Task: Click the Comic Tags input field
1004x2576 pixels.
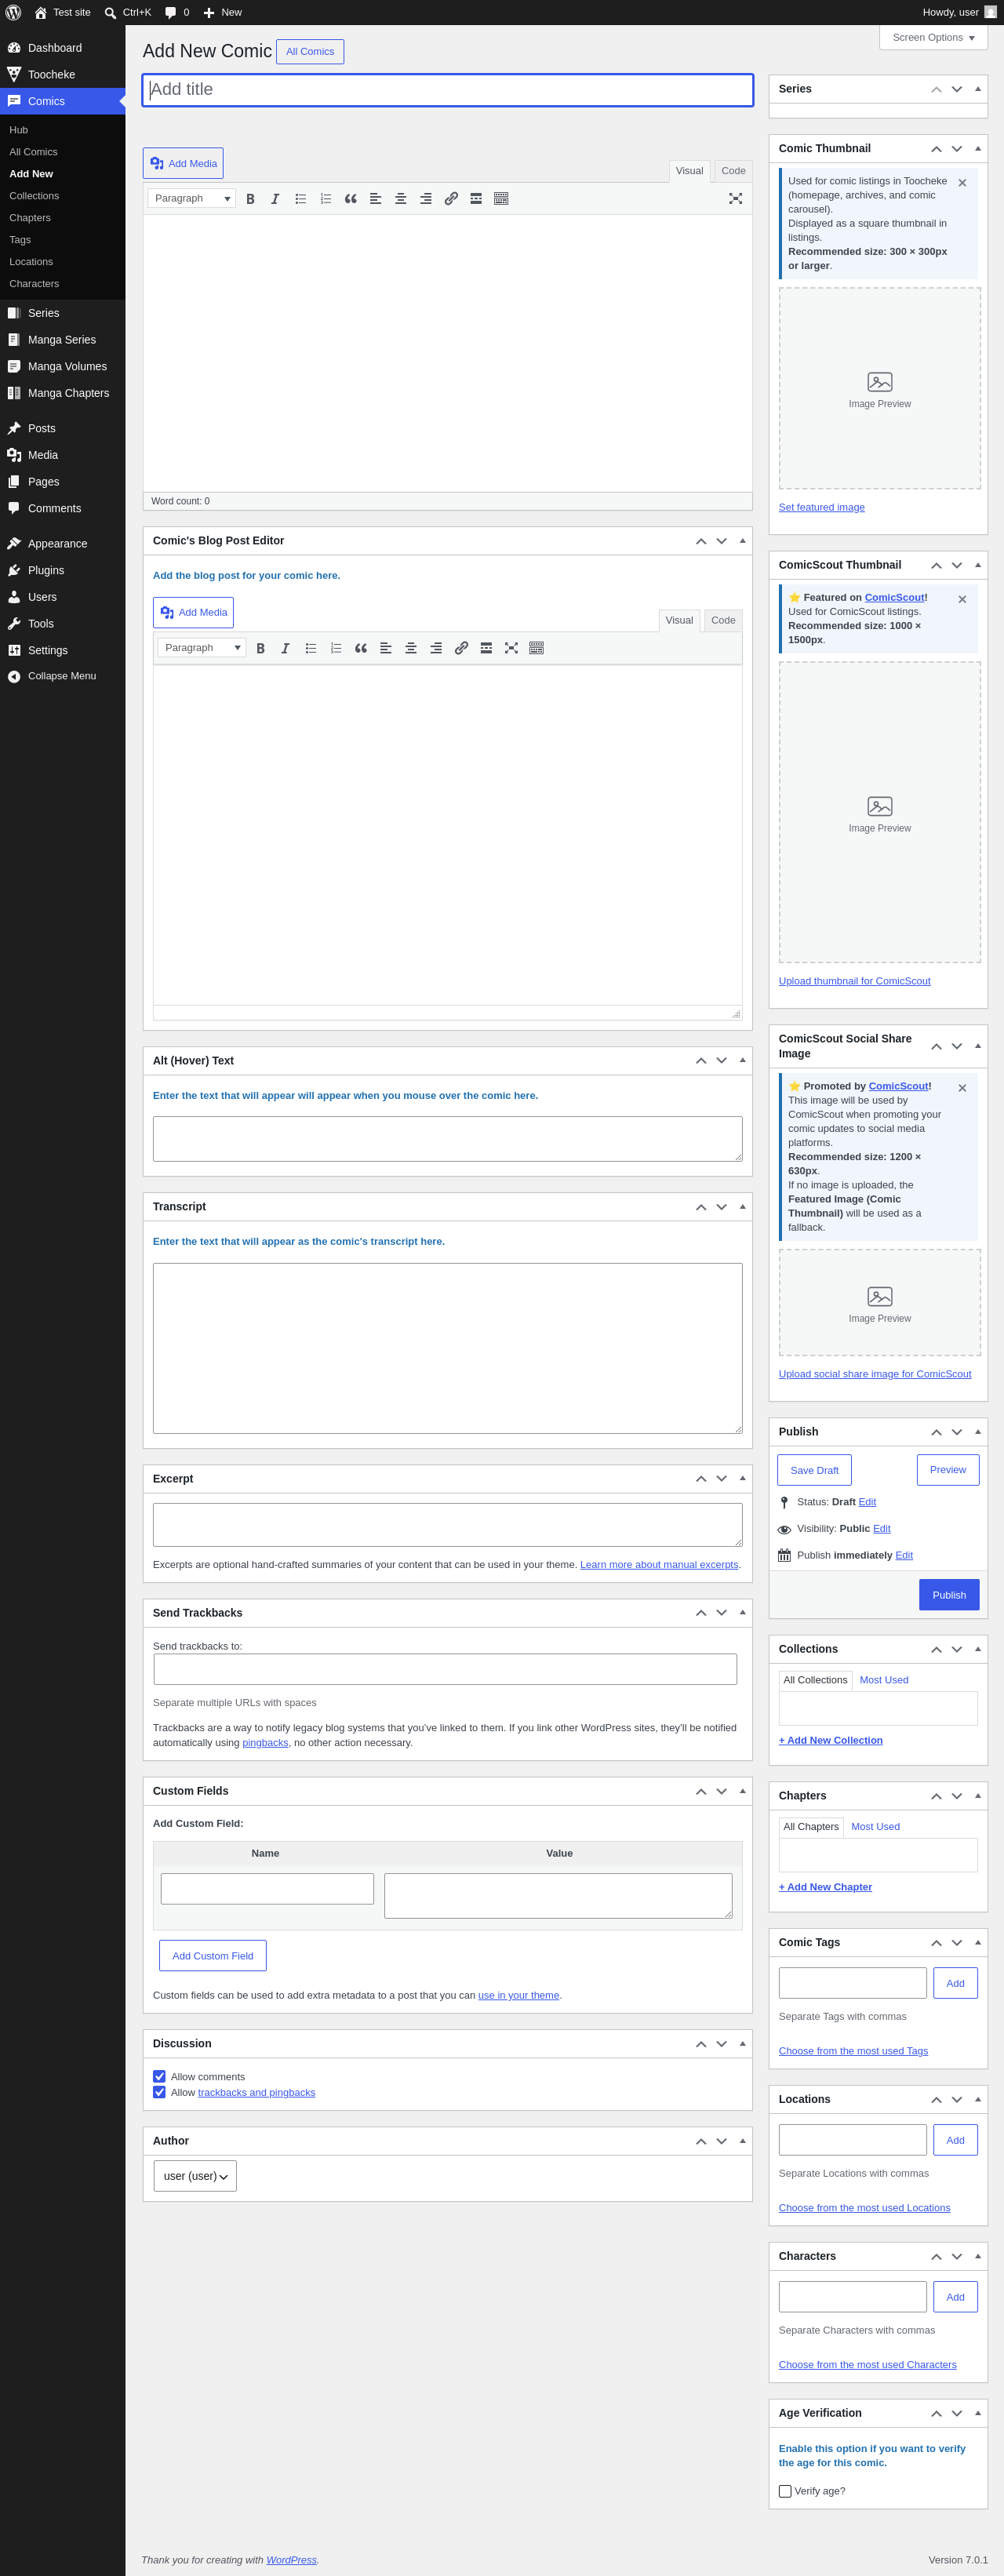Action: coord(853,1983)
